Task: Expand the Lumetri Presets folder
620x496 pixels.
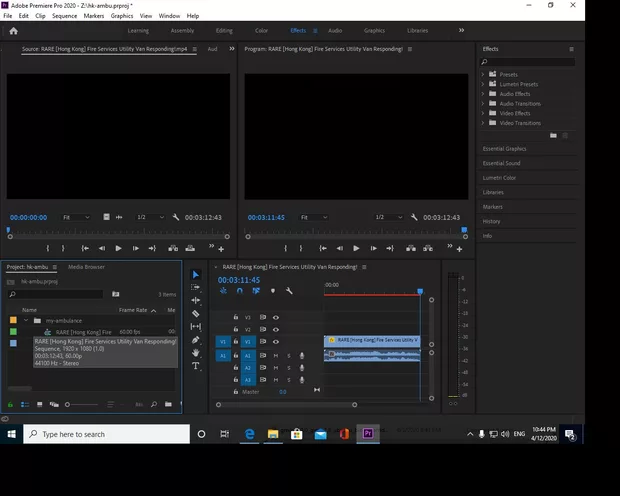Action: [483, 84]
